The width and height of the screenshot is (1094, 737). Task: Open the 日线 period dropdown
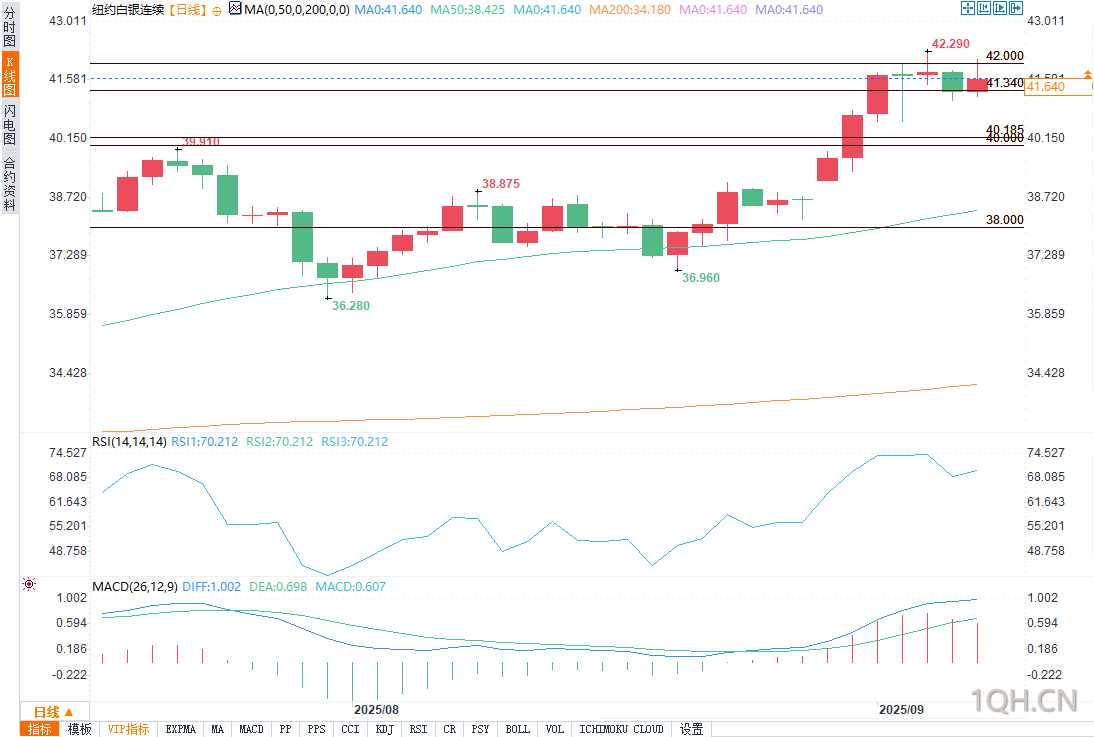pos(54,712)
